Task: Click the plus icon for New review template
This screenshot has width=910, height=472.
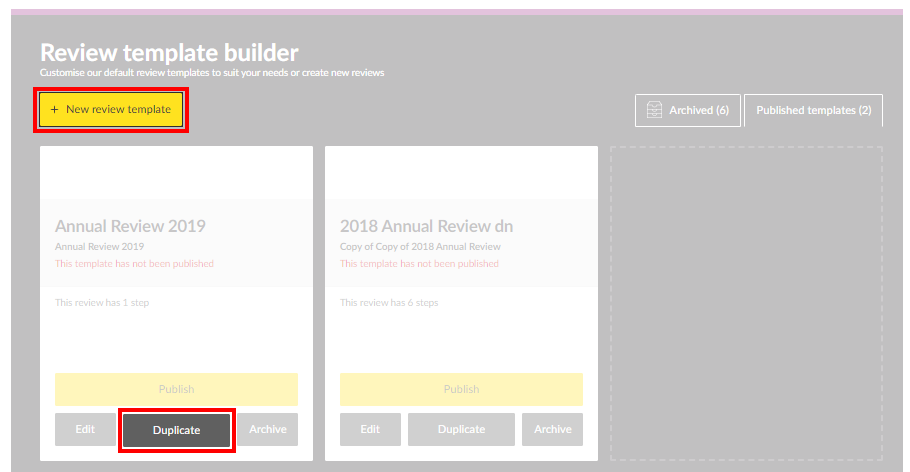Action: point(54,109)
